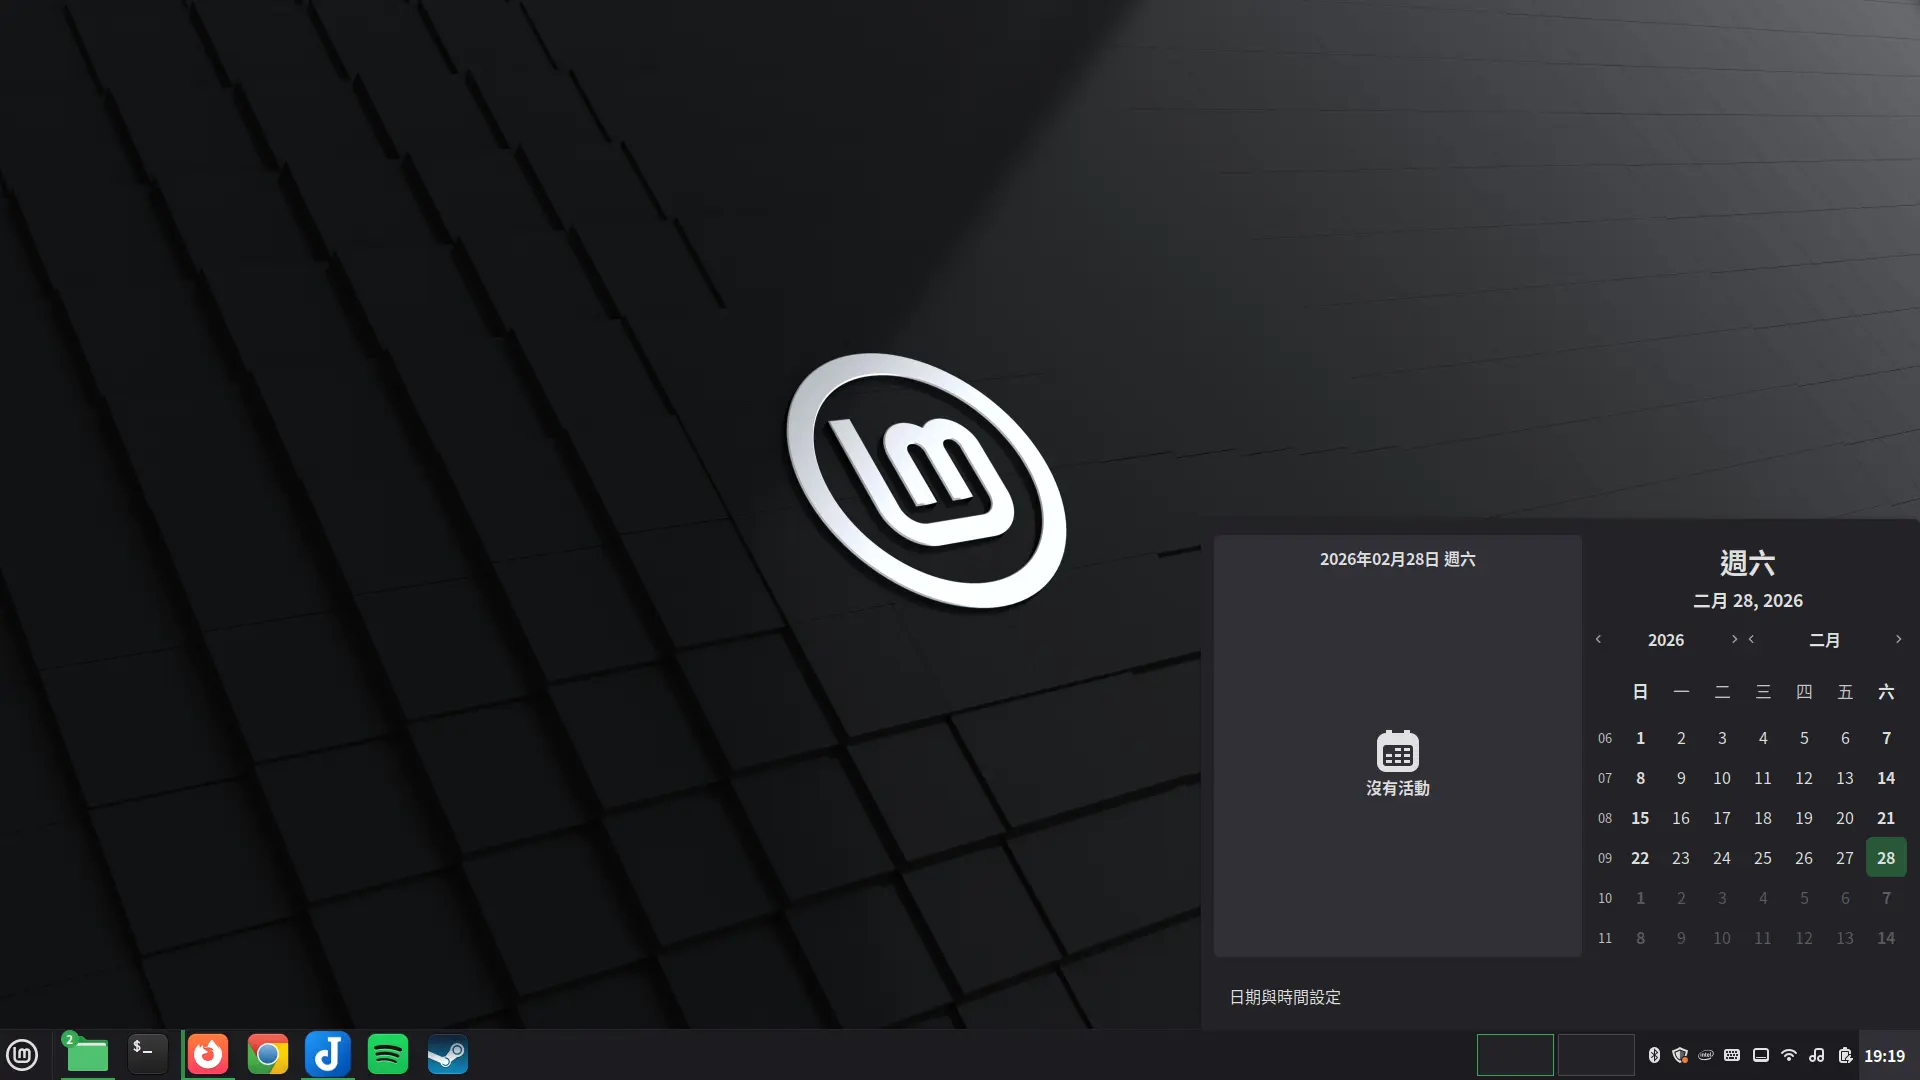Launch Spotify from the taskbar
Viewport: 1920px width, 1080px height.
tap(388, 1054)
